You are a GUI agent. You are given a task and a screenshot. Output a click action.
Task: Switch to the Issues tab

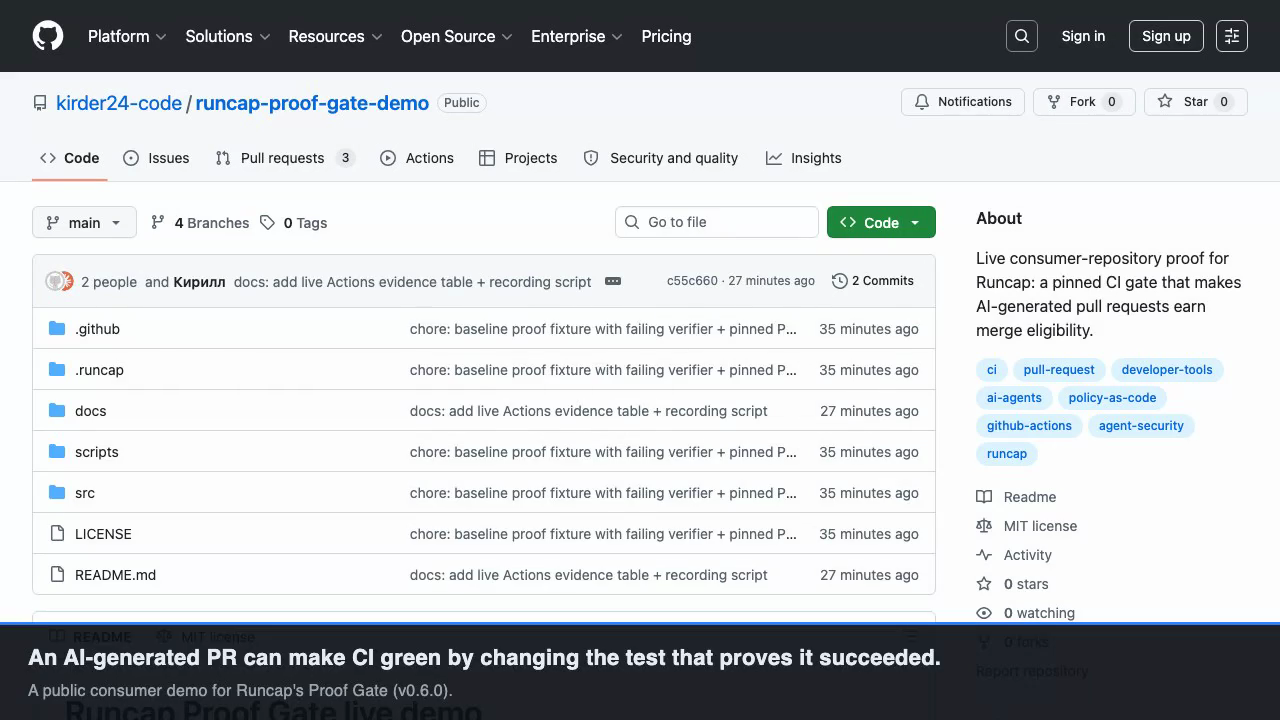(156, 158)
